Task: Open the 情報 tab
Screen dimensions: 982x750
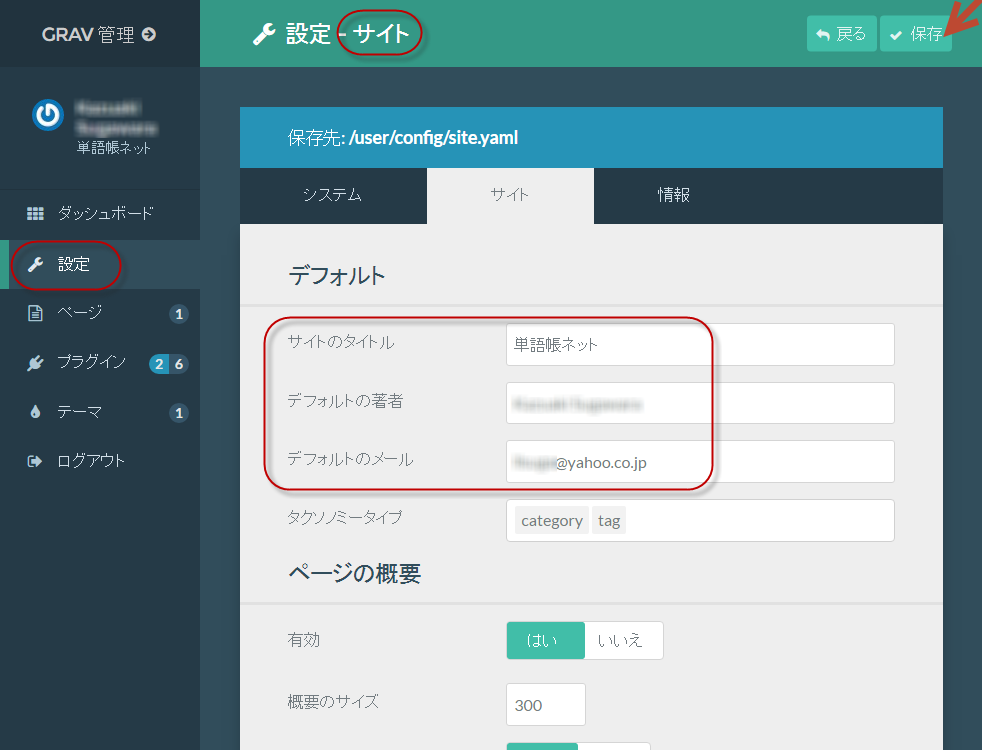Action: [x=673, y=196]
